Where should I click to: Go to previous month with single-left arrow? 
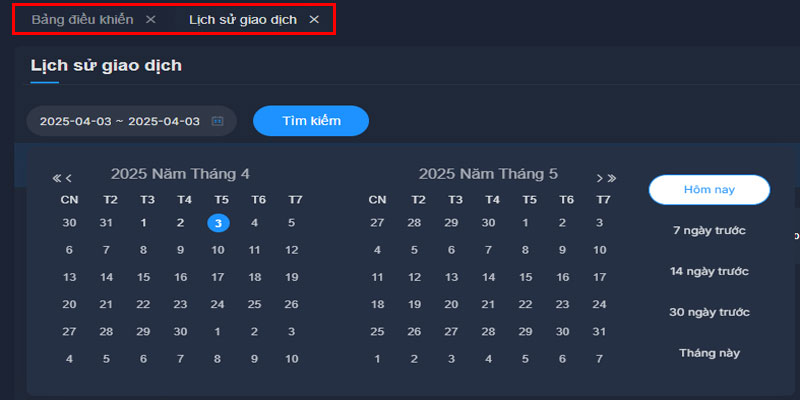click(x=69, y=178)
